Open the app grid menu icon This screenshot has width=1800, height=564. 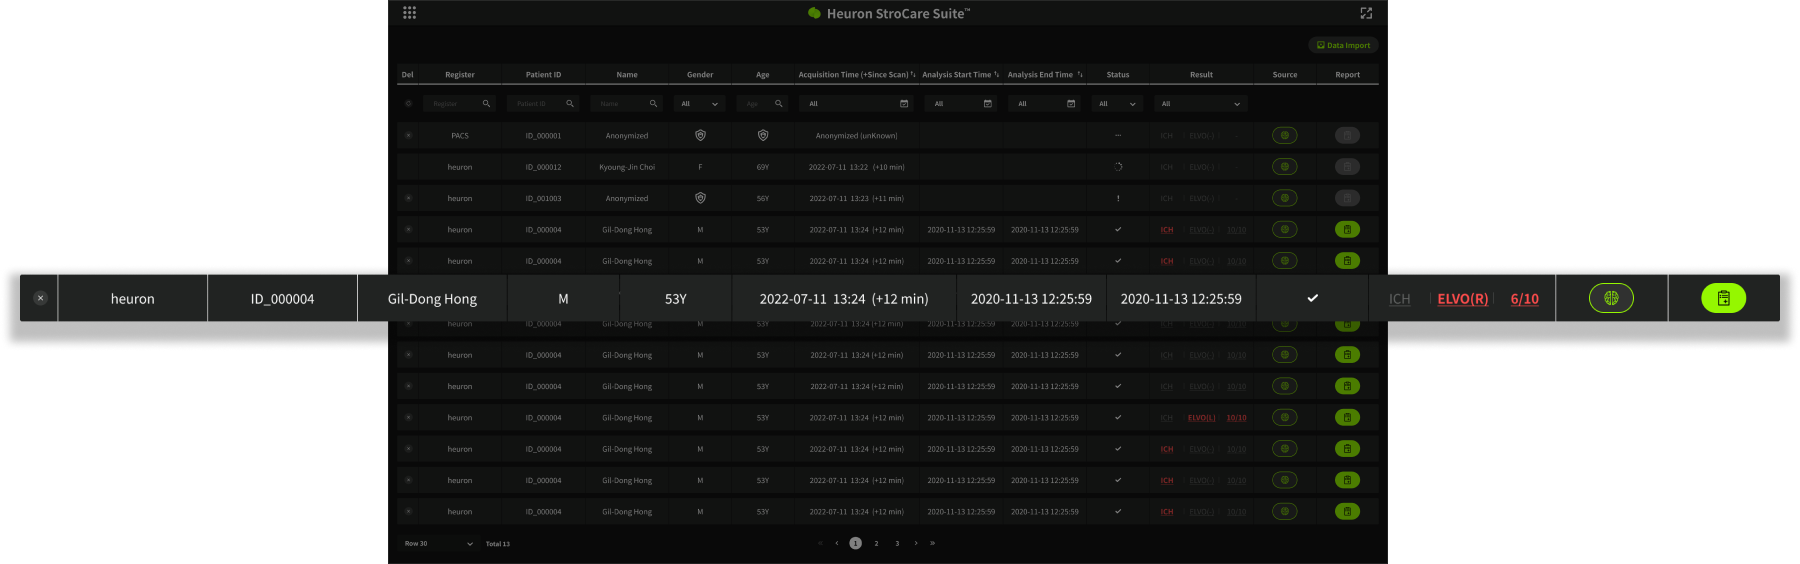(x=409, y=13)
